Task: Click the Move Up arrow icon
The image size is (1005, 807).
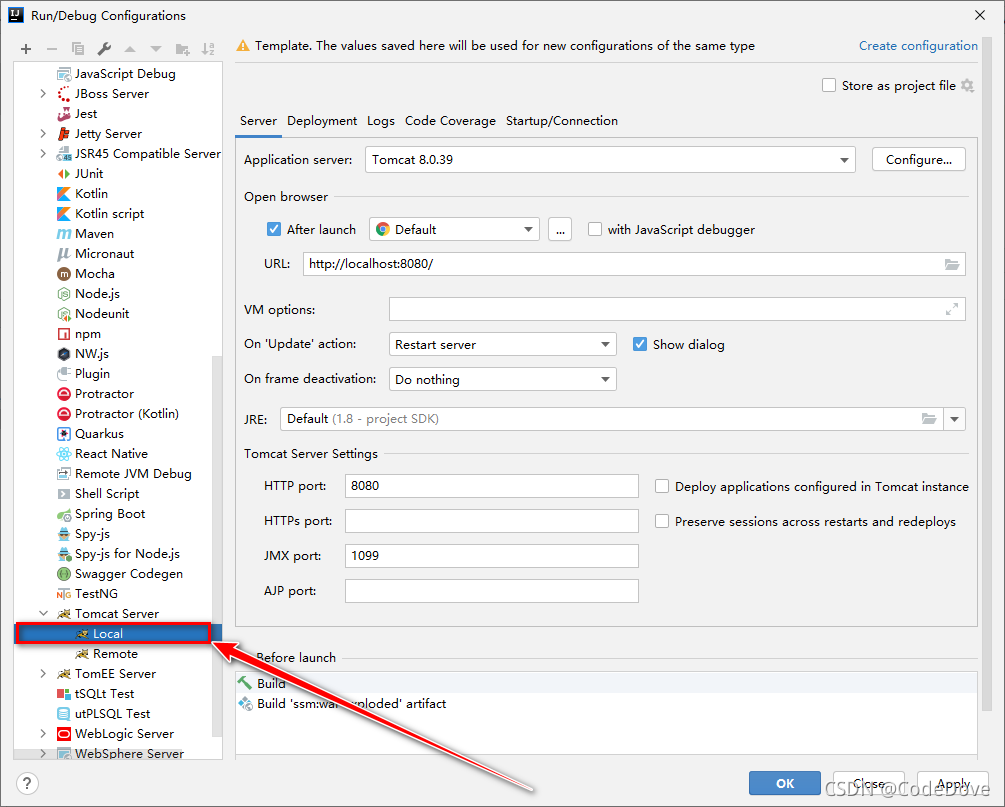Action: point(130,49)
